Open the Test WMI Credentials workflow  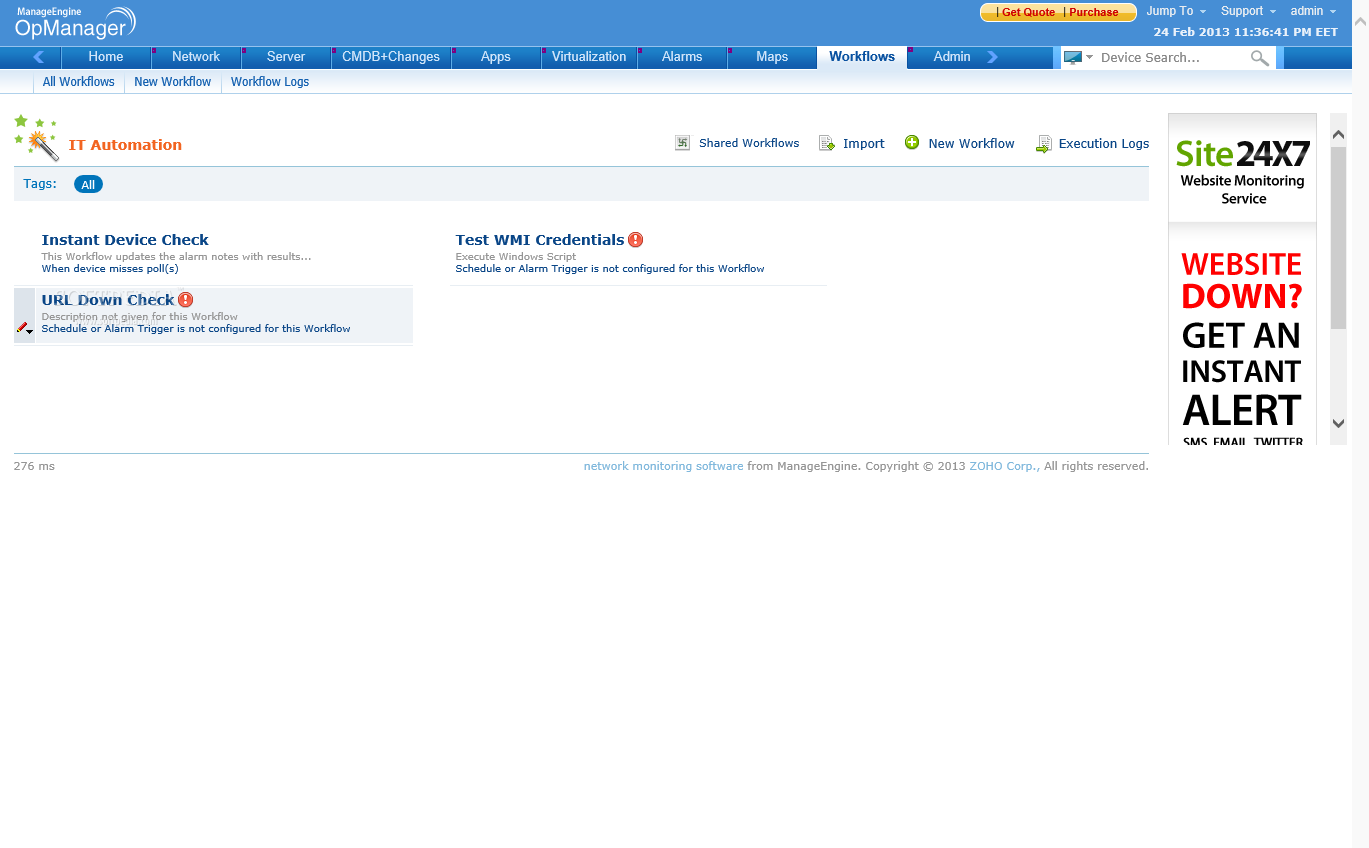pos(540,240)
